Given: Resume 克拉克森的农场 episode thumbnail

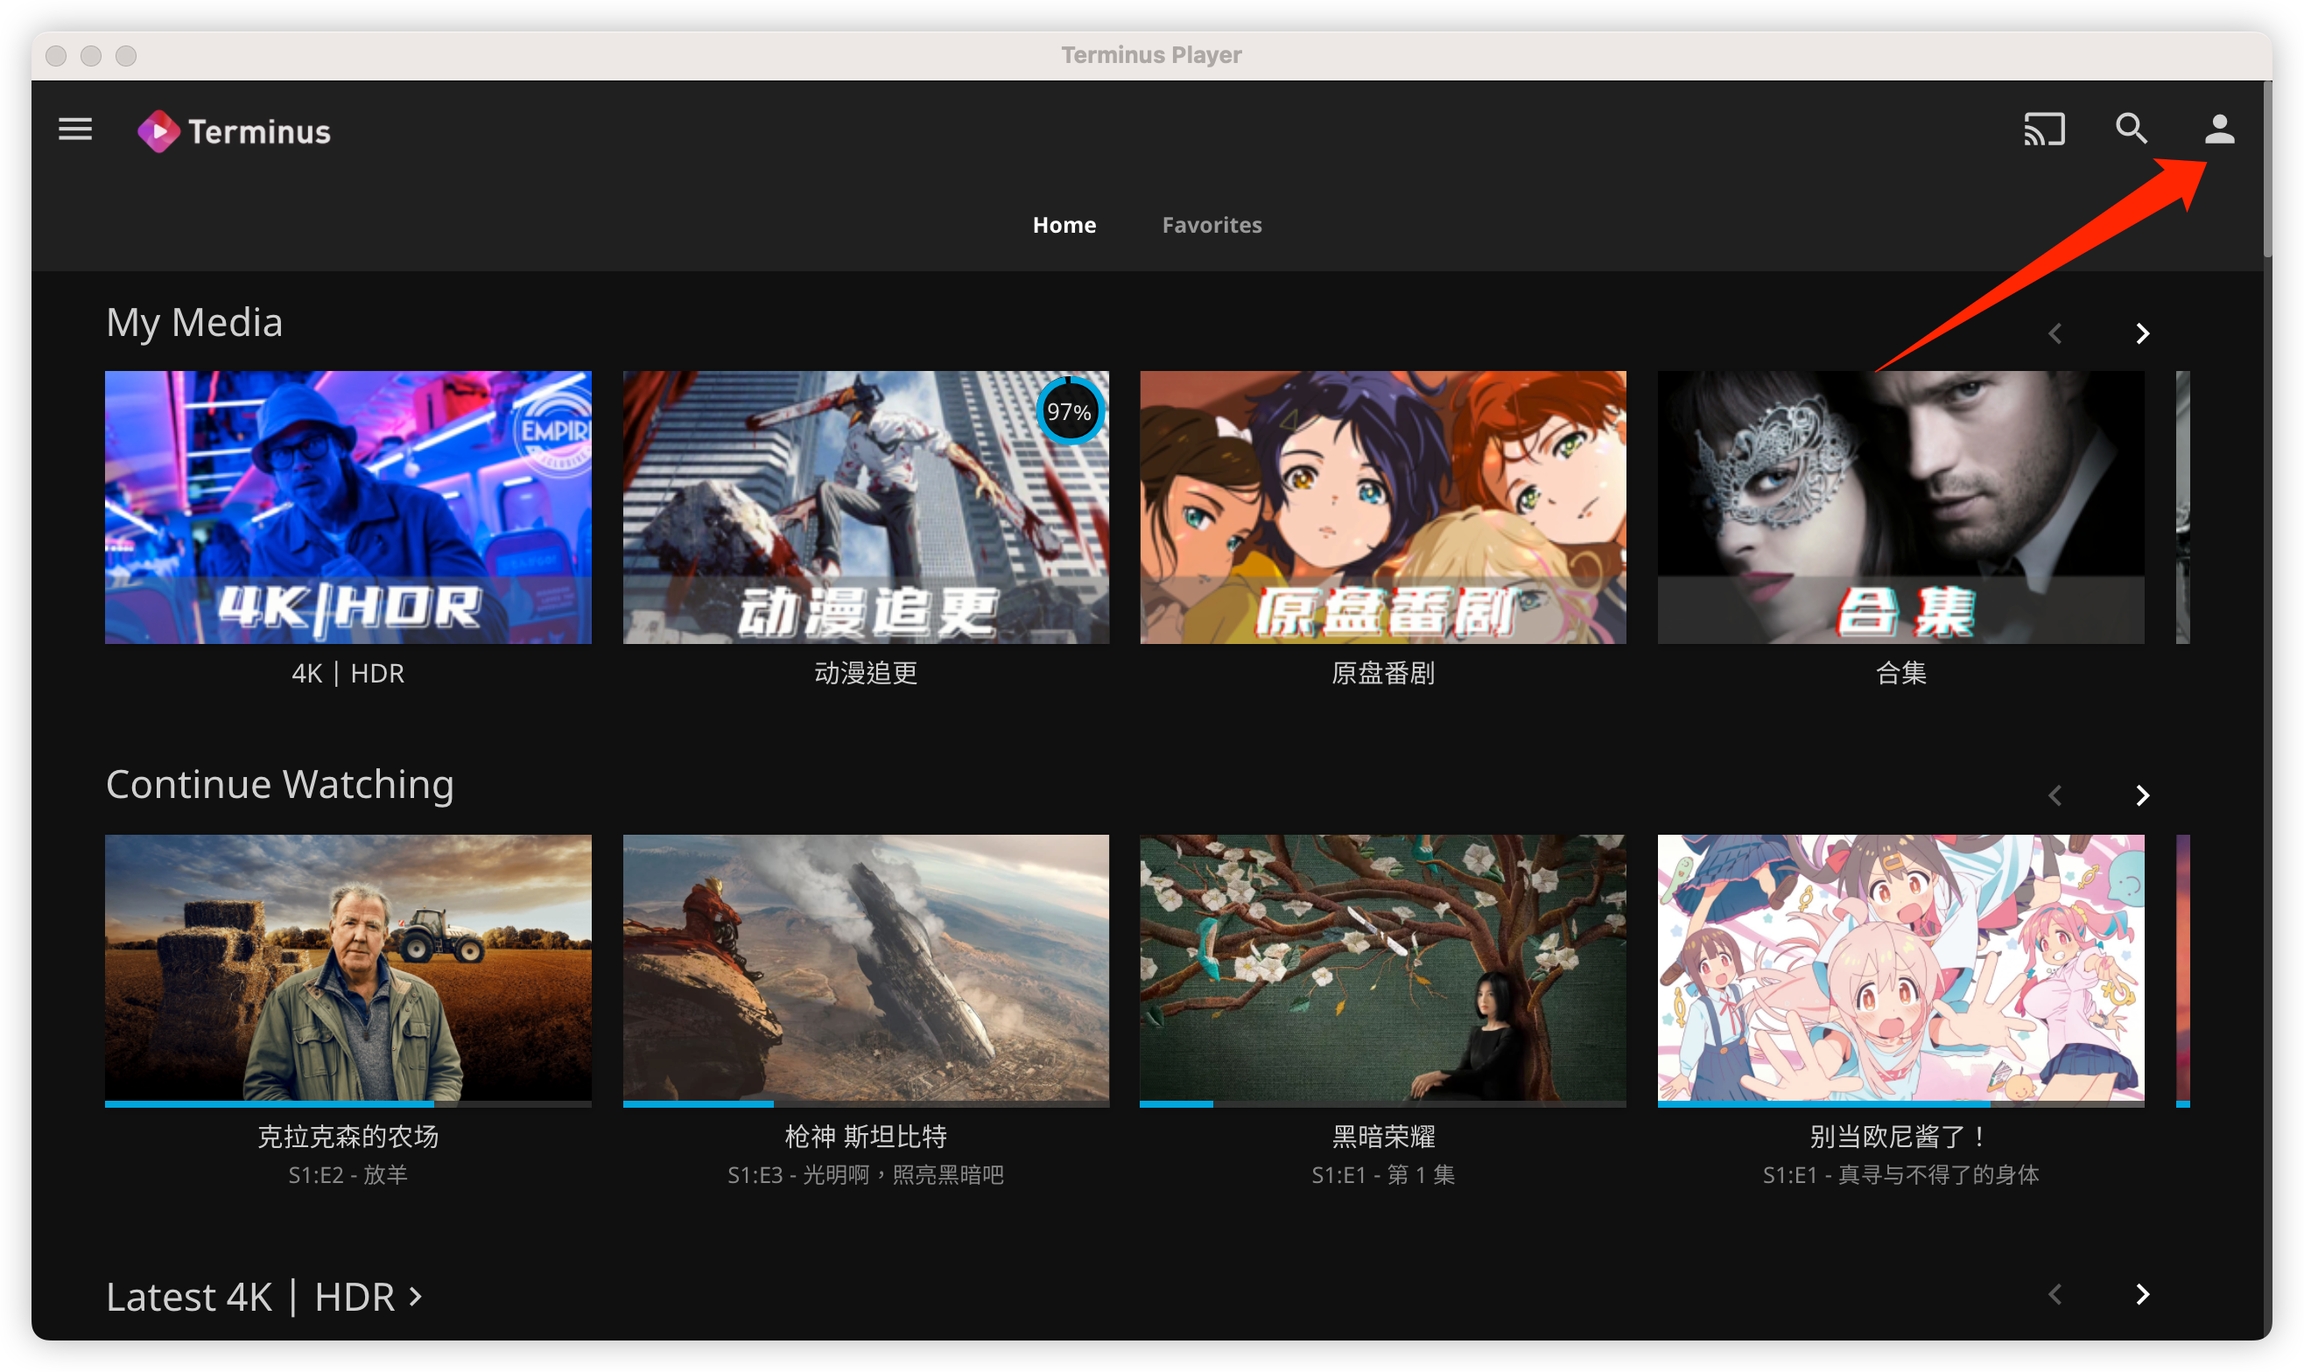Looking at the screenshot, I should (348, 968).
